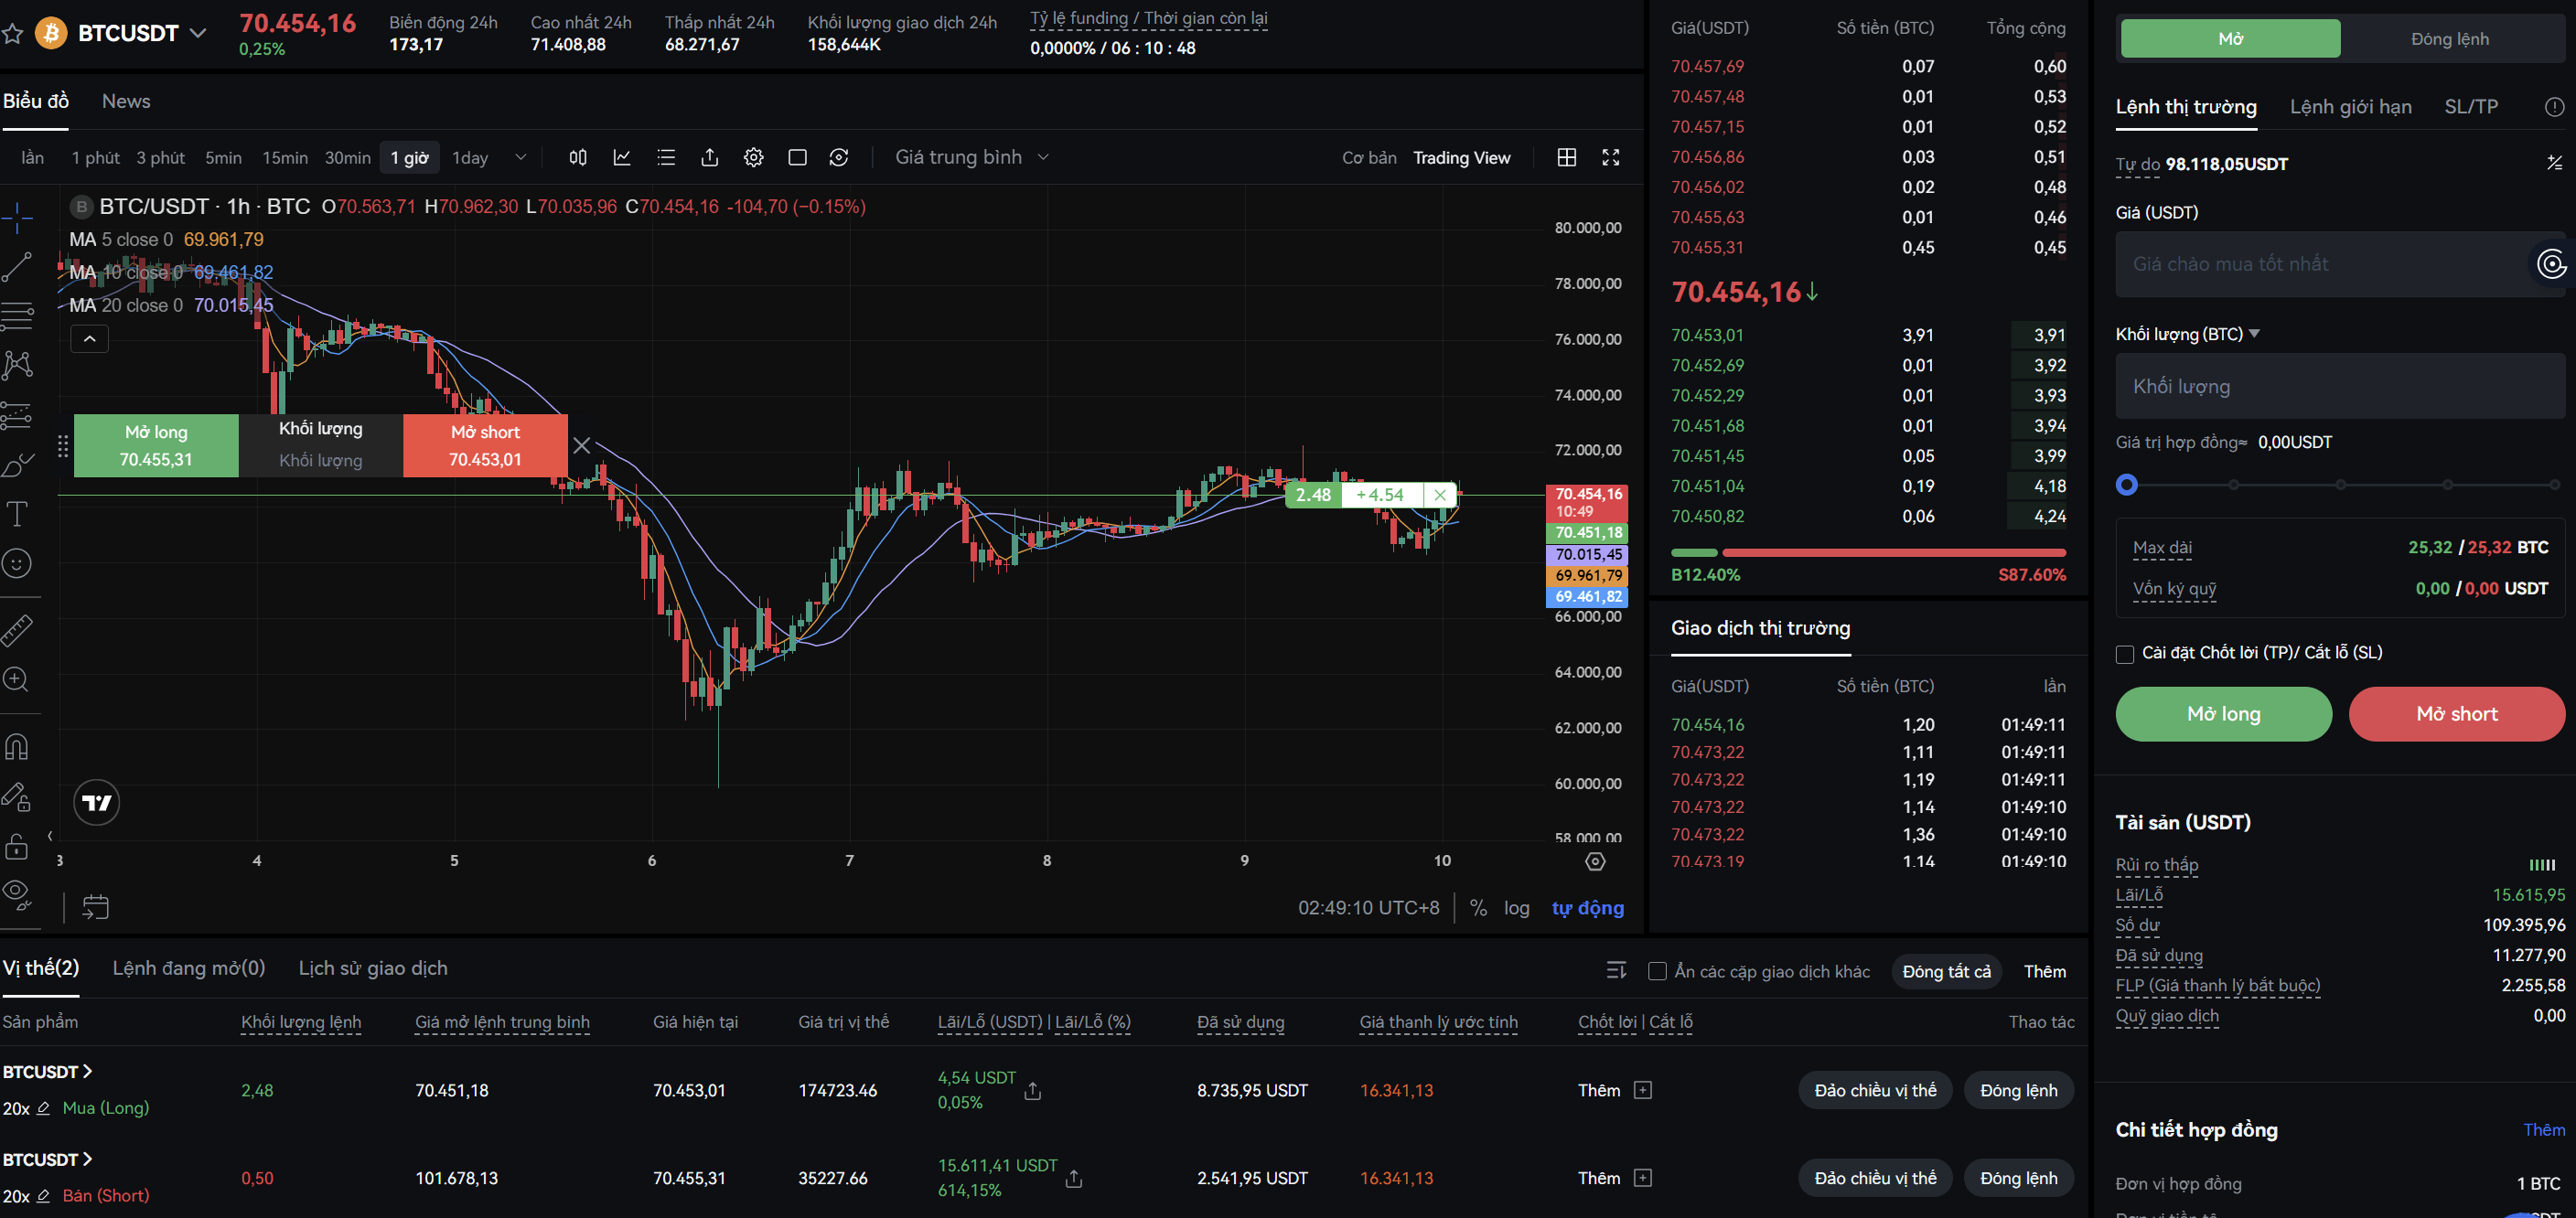The height and width of the screenshot is (1218, 2576).
Task: Select the 15min timeframe
Action: click(x=285, y=158)
